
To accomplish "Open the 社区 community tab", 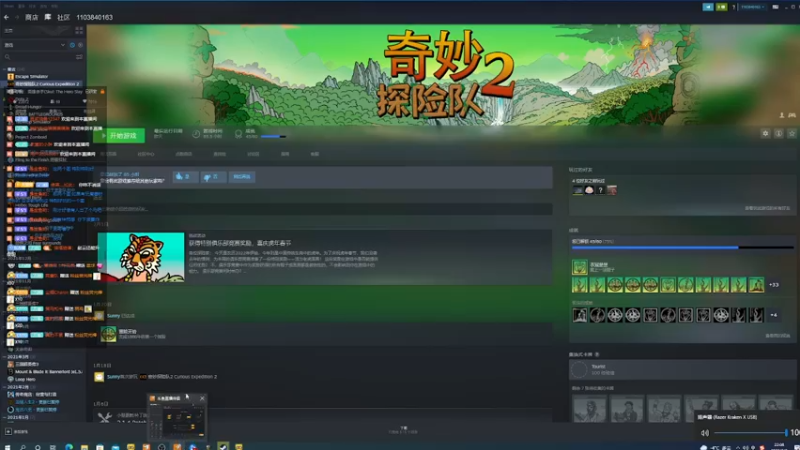I will [63, 17].
